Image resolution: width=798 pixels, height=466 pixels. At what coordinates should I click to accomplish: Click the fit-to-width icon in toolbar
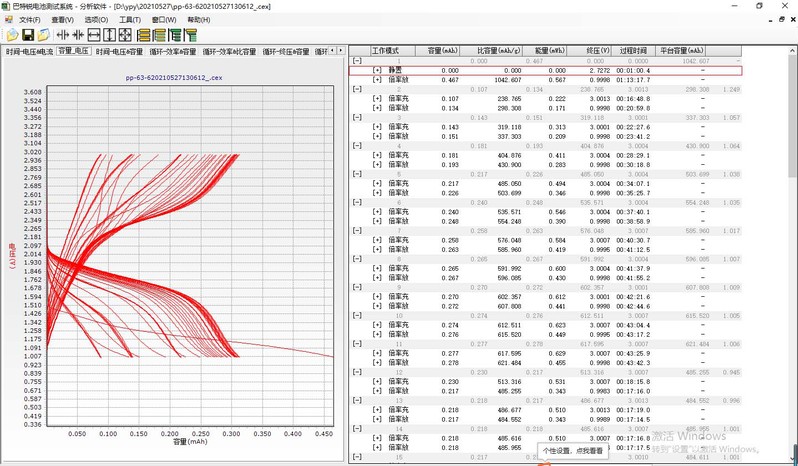[x=94, y=35]
